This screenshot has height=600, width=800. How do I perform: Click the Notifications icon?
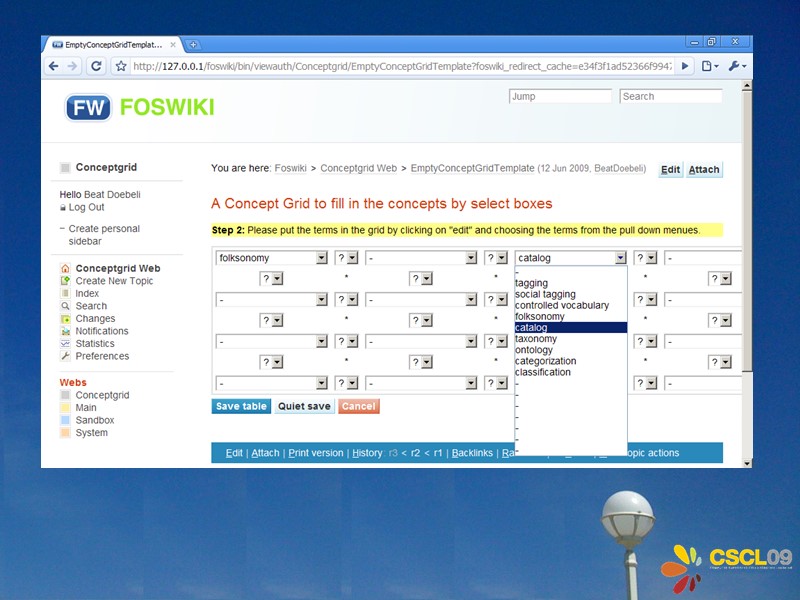click(x=66, y=331)
